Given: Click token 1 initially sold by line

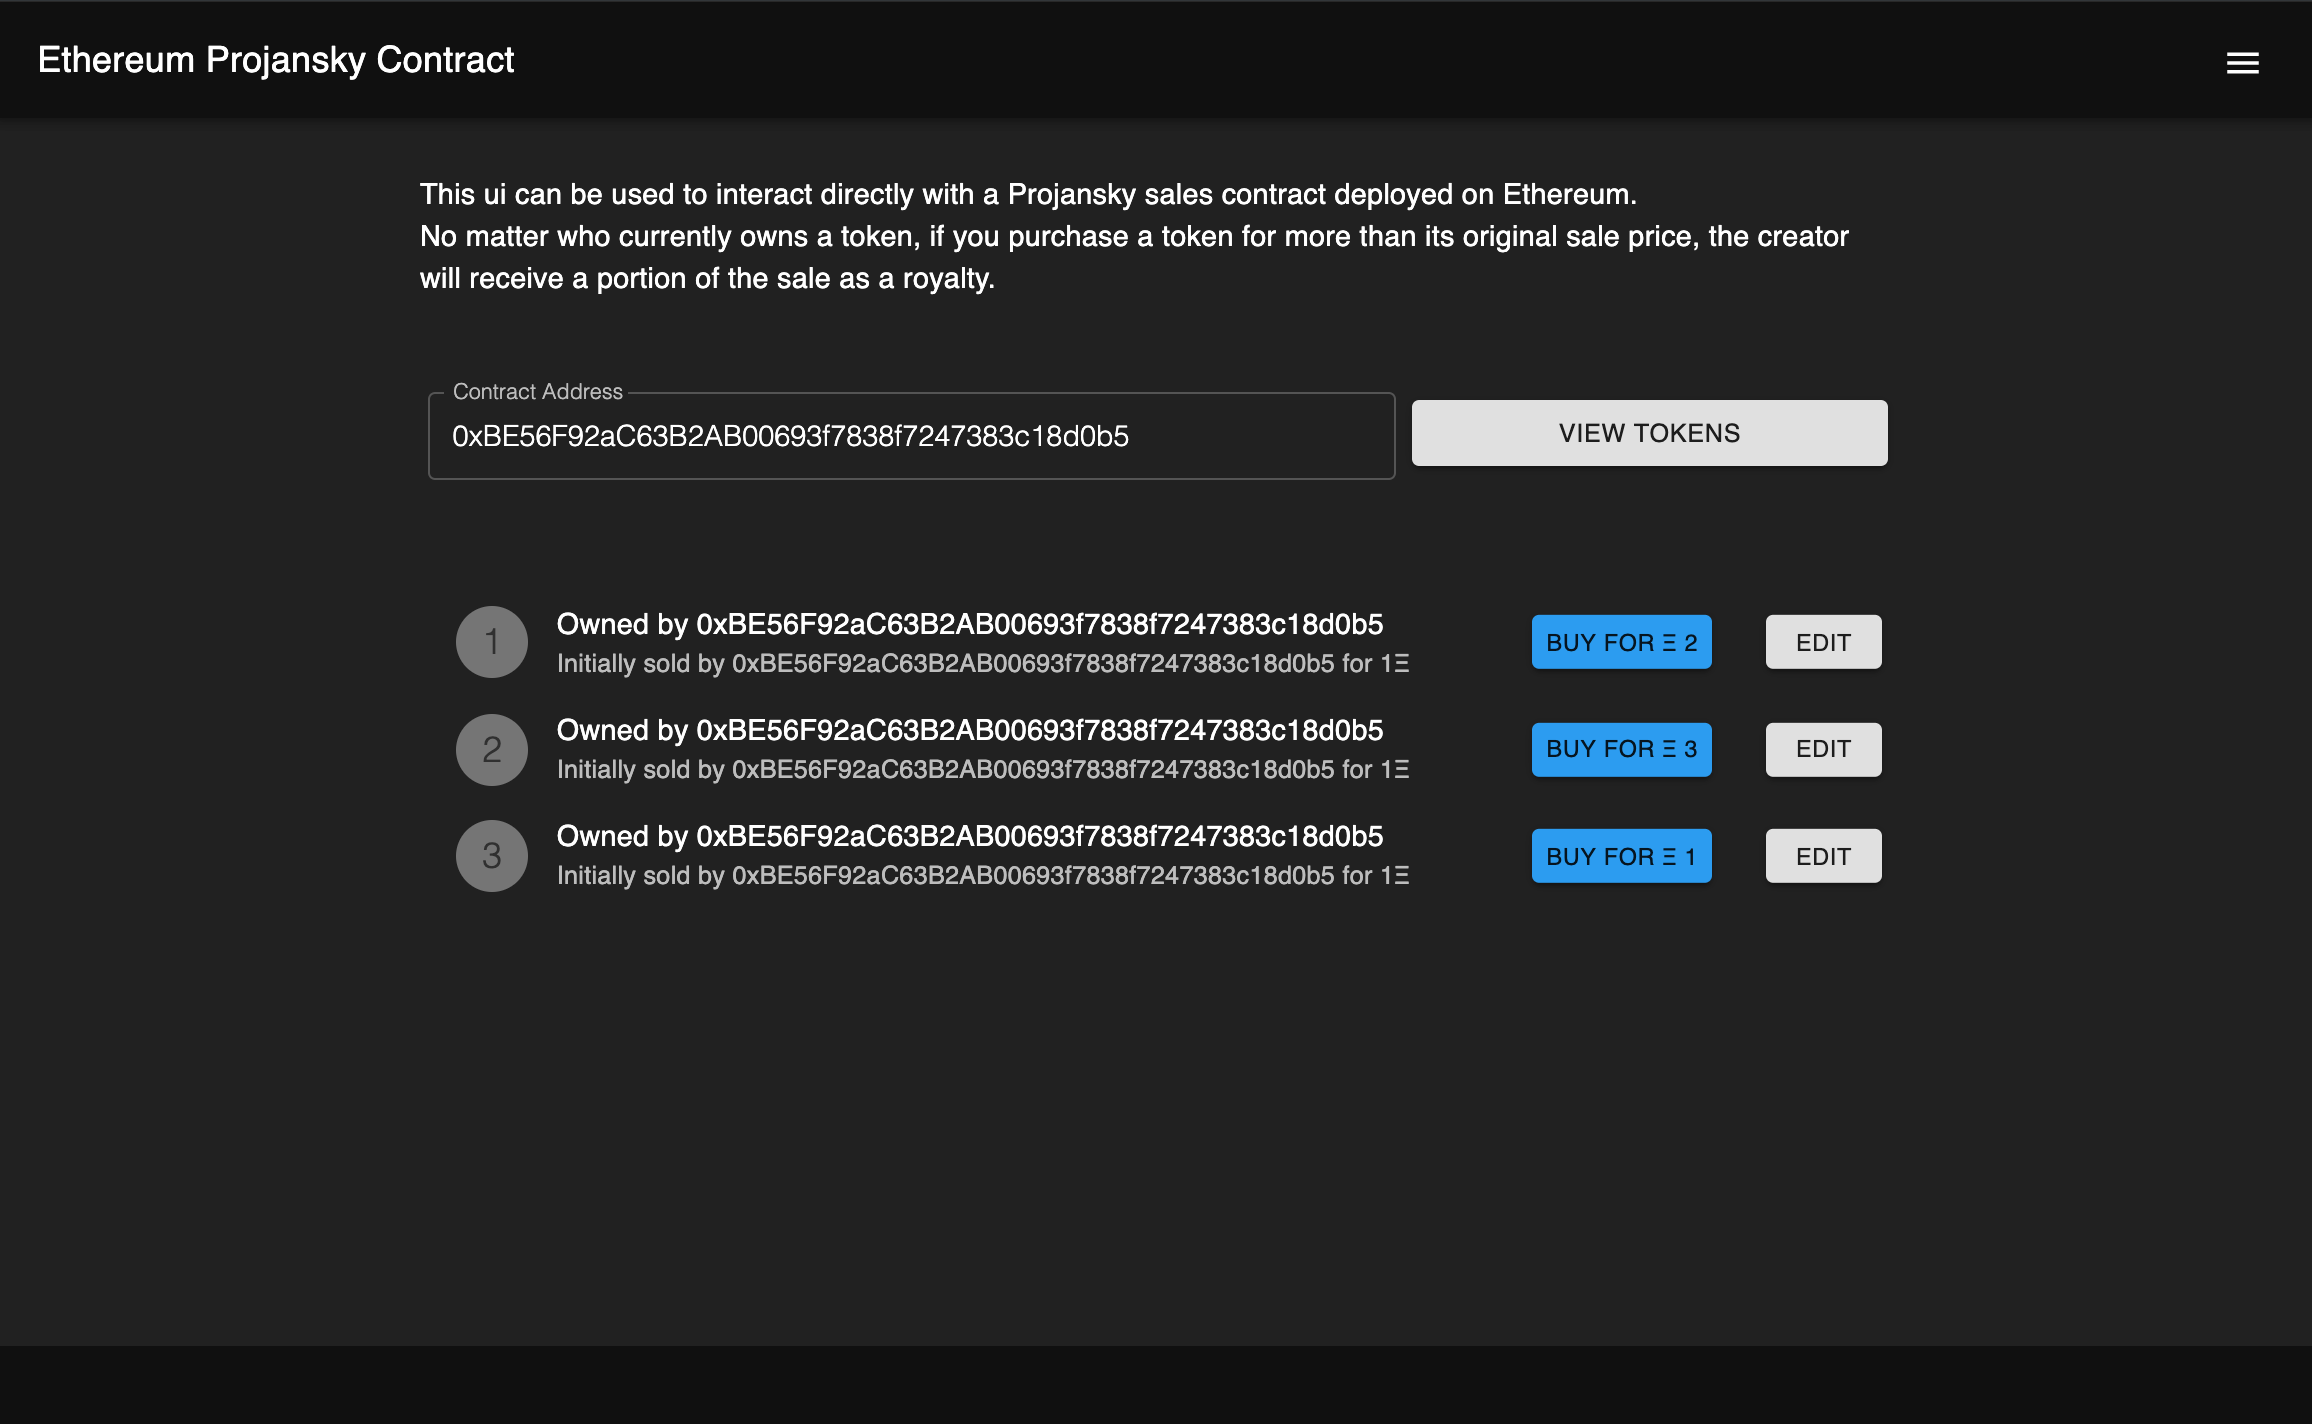Looking at the screenshot, I should [982, 664].
